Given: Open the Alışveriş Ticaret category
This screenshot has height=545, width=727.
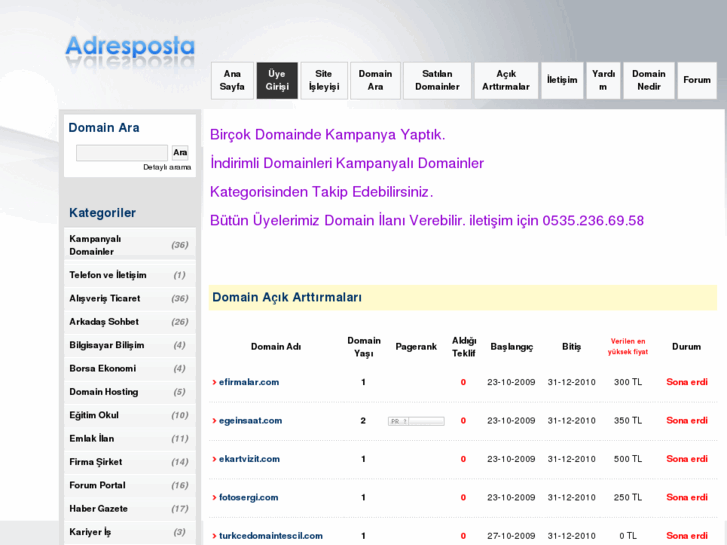Looking at the screenshot, I should point(105,298).
